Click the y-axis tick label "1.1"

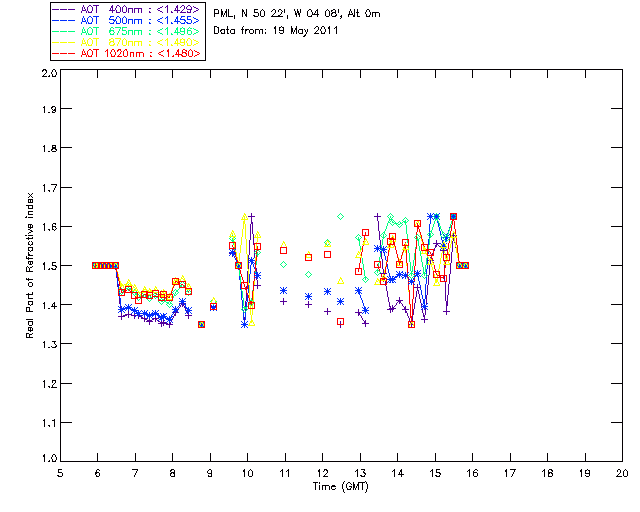coord(49,423)
